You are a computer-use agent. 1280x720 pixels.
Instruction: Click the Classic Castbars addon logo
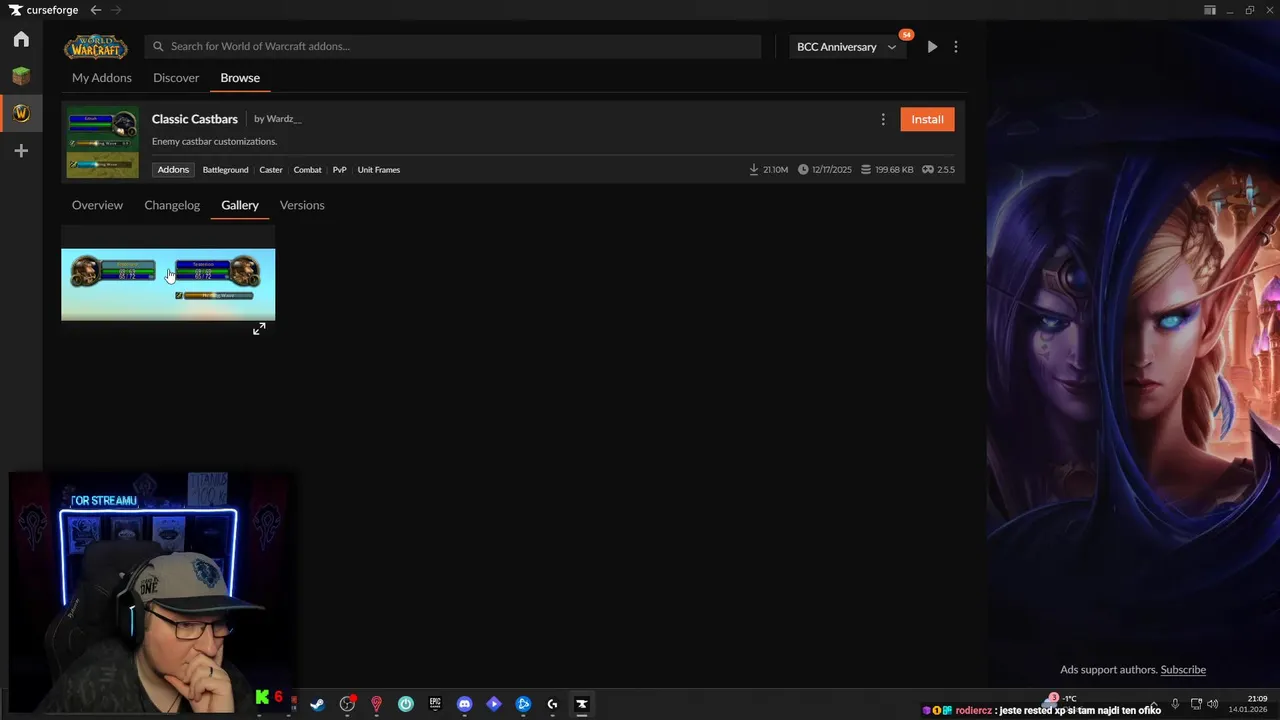pos(102,144)
